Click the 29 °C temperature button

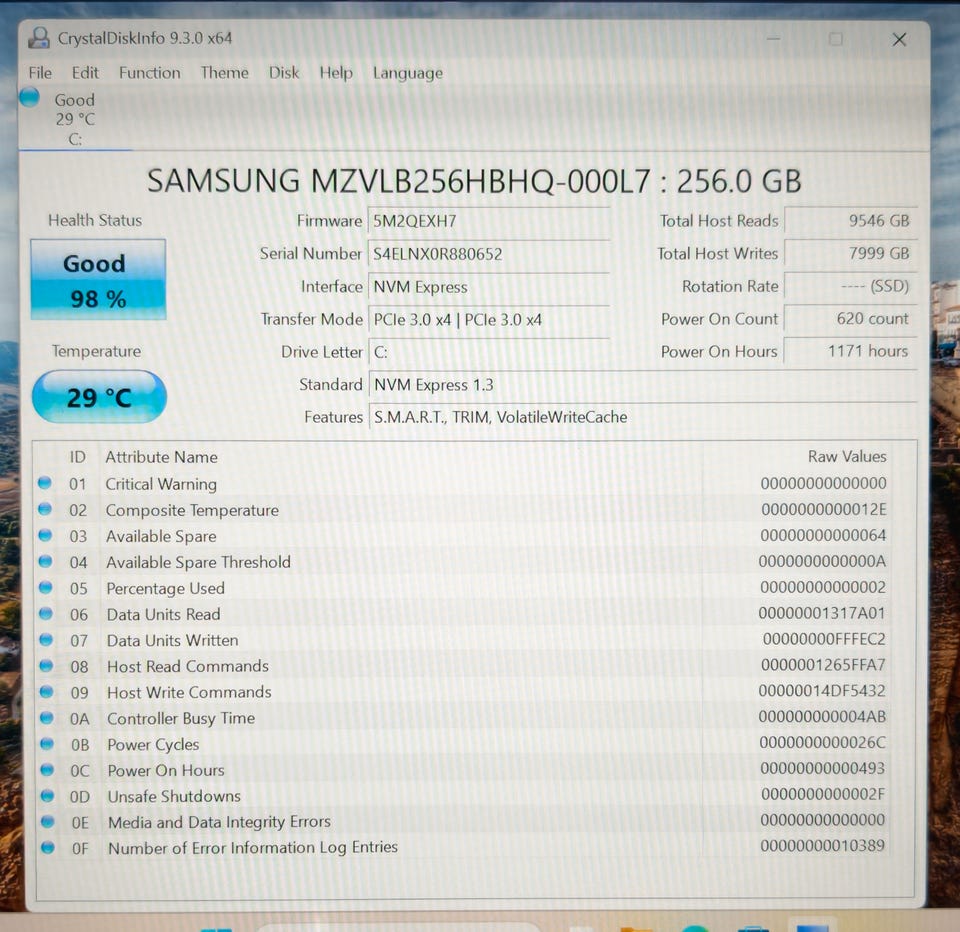[99, 397]
